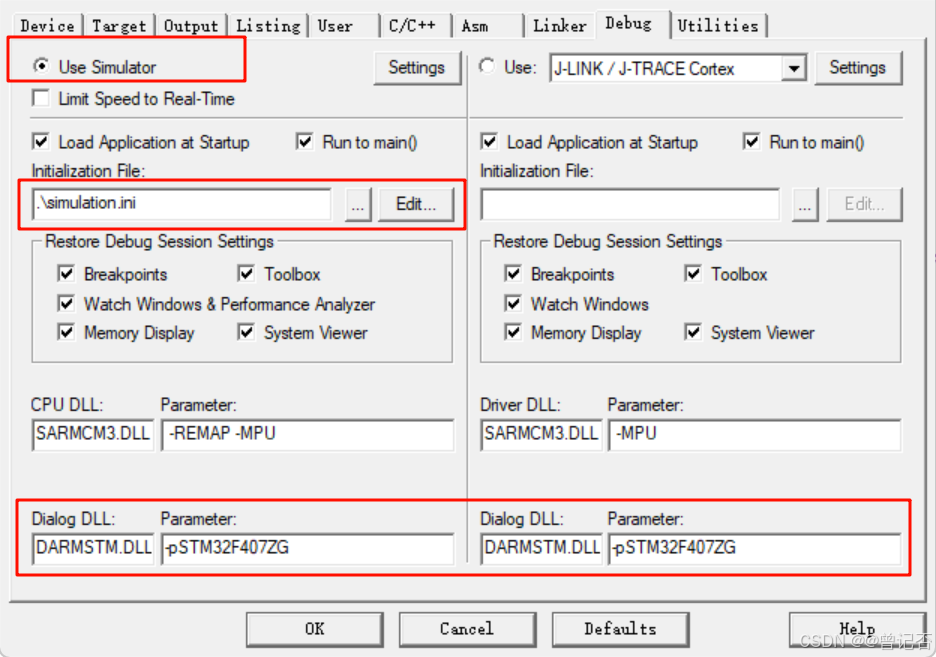This screenshot has height=657, width=936.
Task: Toggle J-LINK side Run to main() checkbox
Action: (752, 141)
